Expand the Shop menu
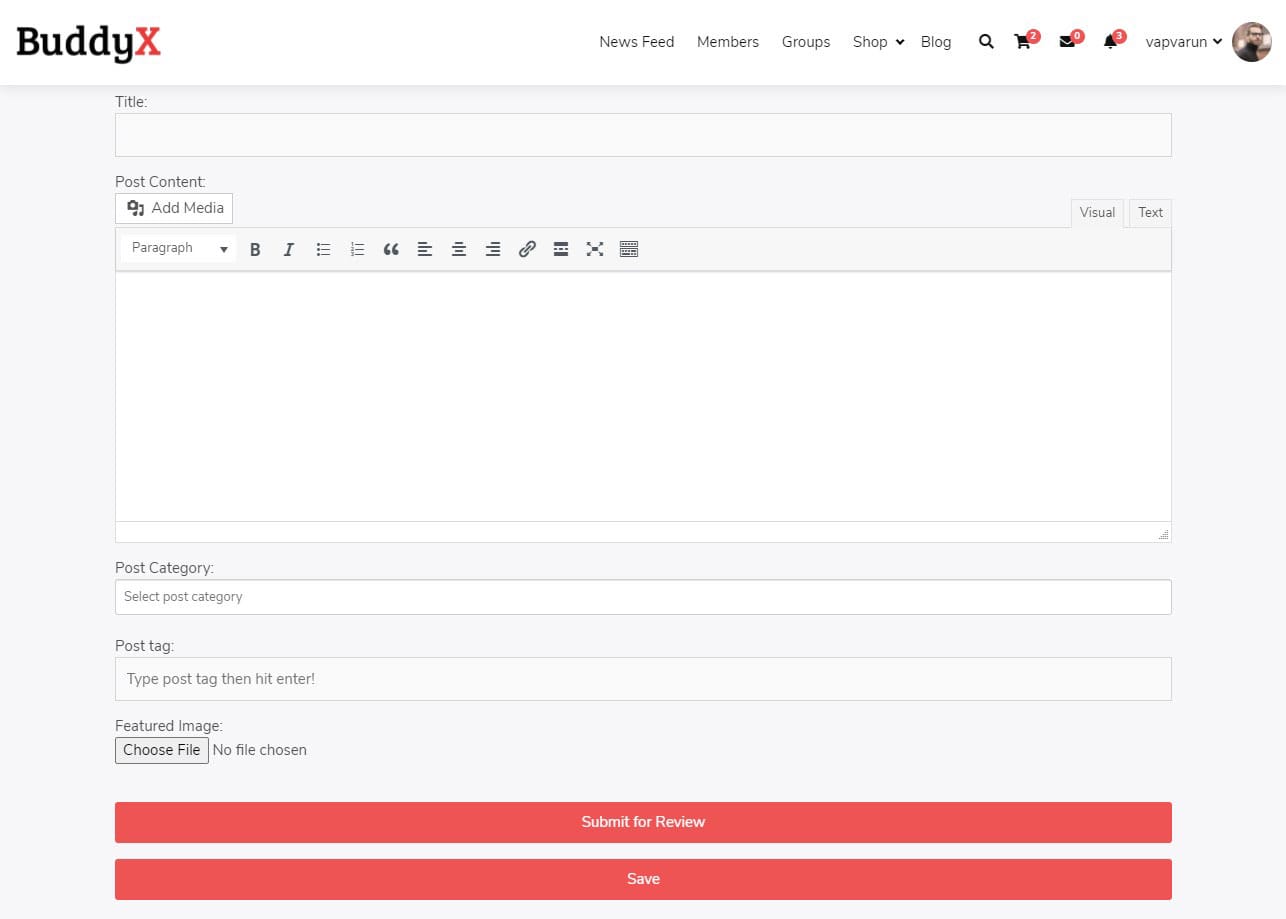 (x=877, y=42)
